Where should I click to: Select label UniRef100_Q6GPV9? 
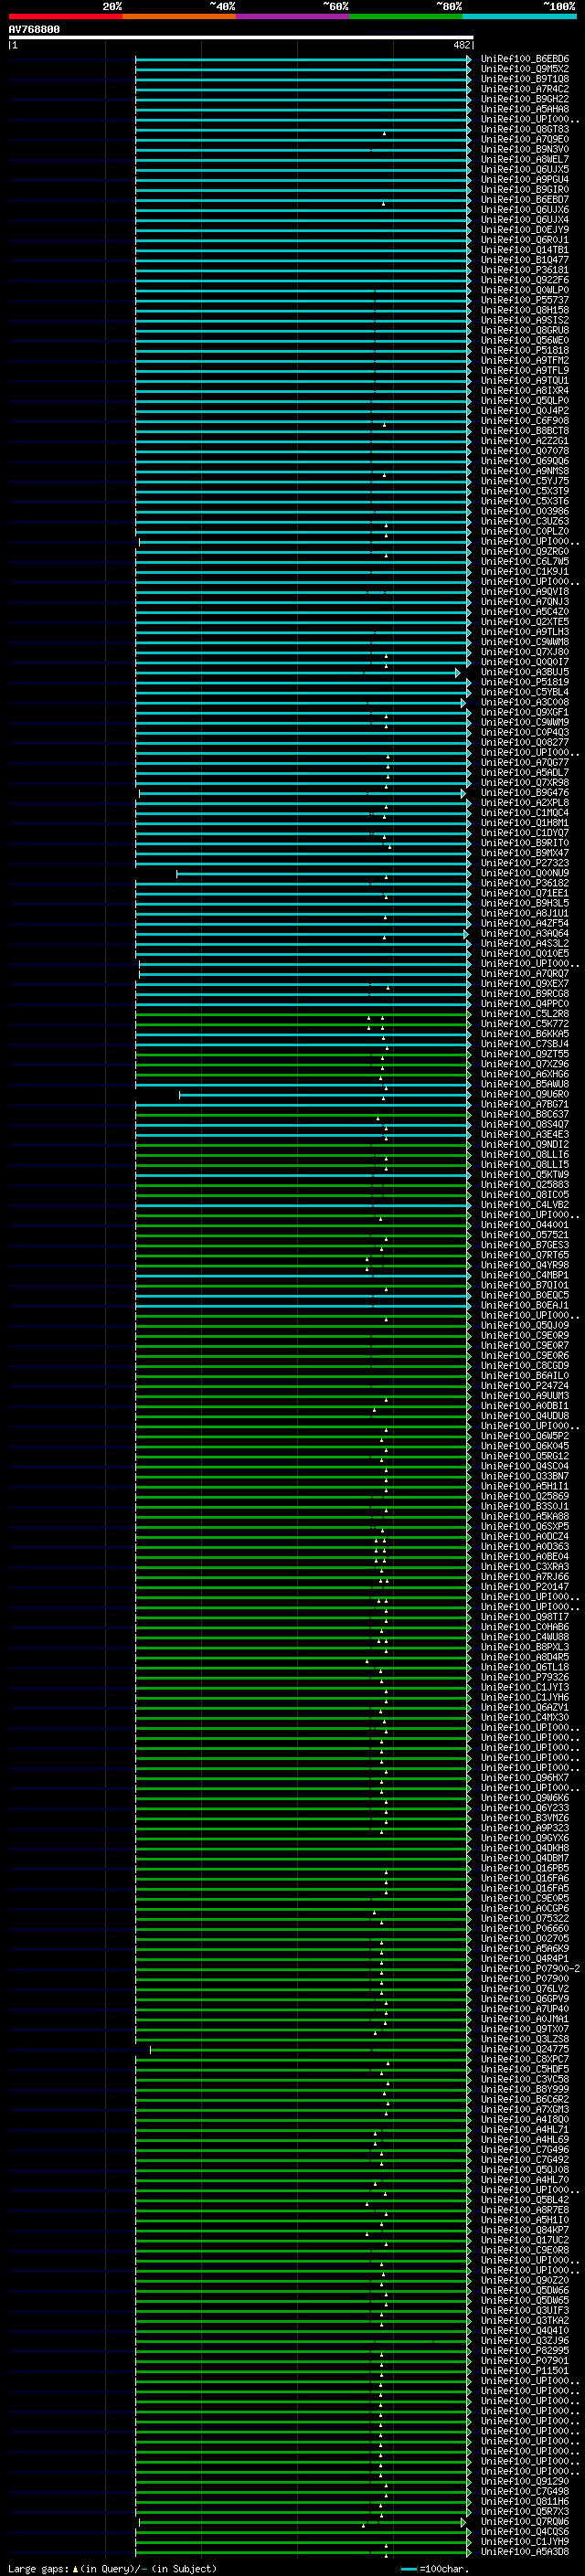(x=524, y=1999)
